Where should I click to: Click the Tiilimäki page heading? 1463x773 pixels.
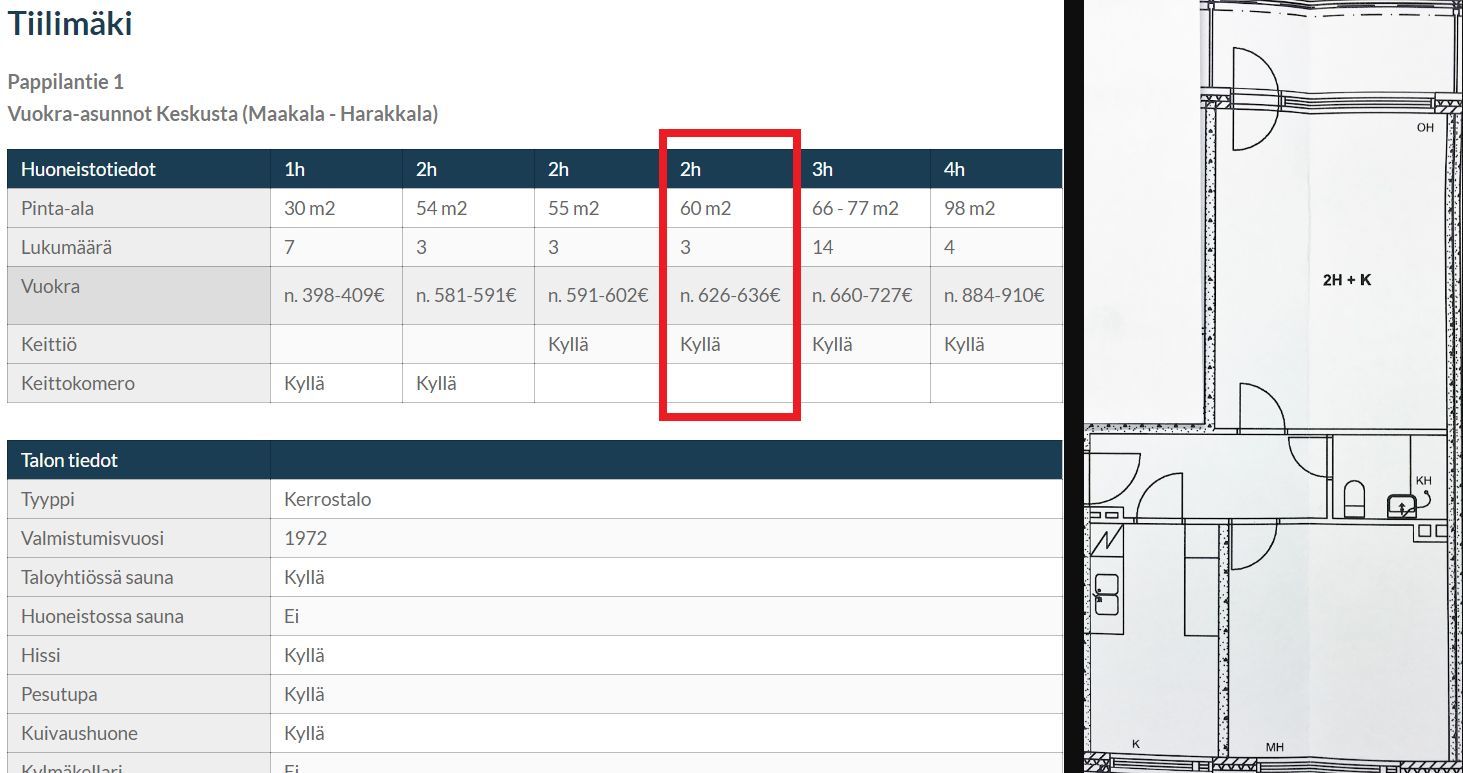70,24
